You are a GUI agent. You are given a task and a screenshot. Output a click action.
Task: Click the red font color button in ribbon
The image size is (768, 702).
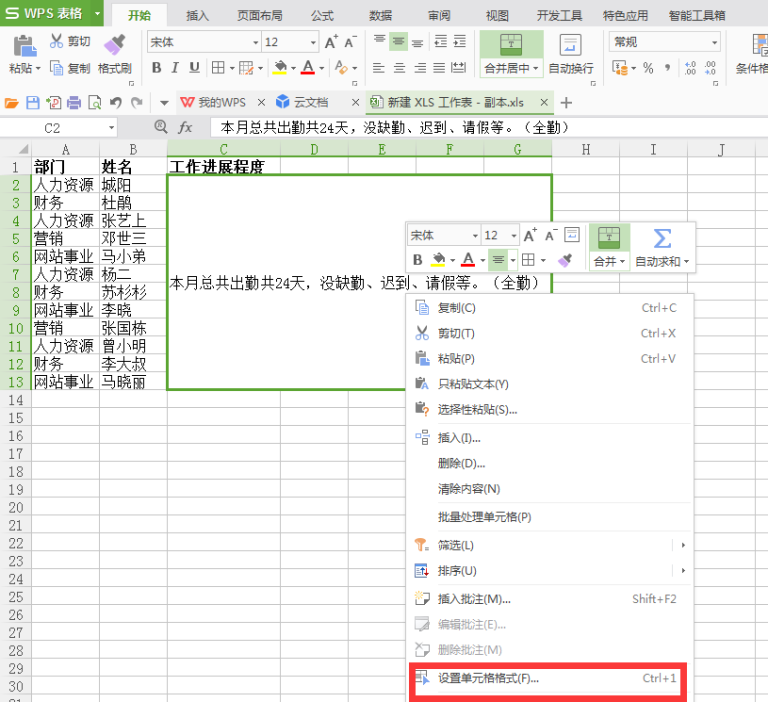point(308,68)
